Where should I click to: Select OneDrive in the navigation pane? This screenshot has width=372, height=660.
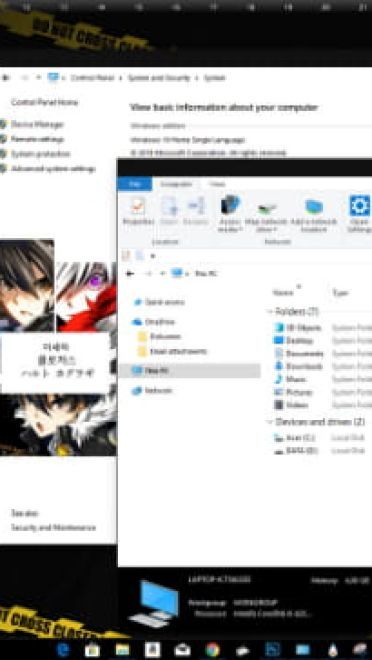coord(154,322)
